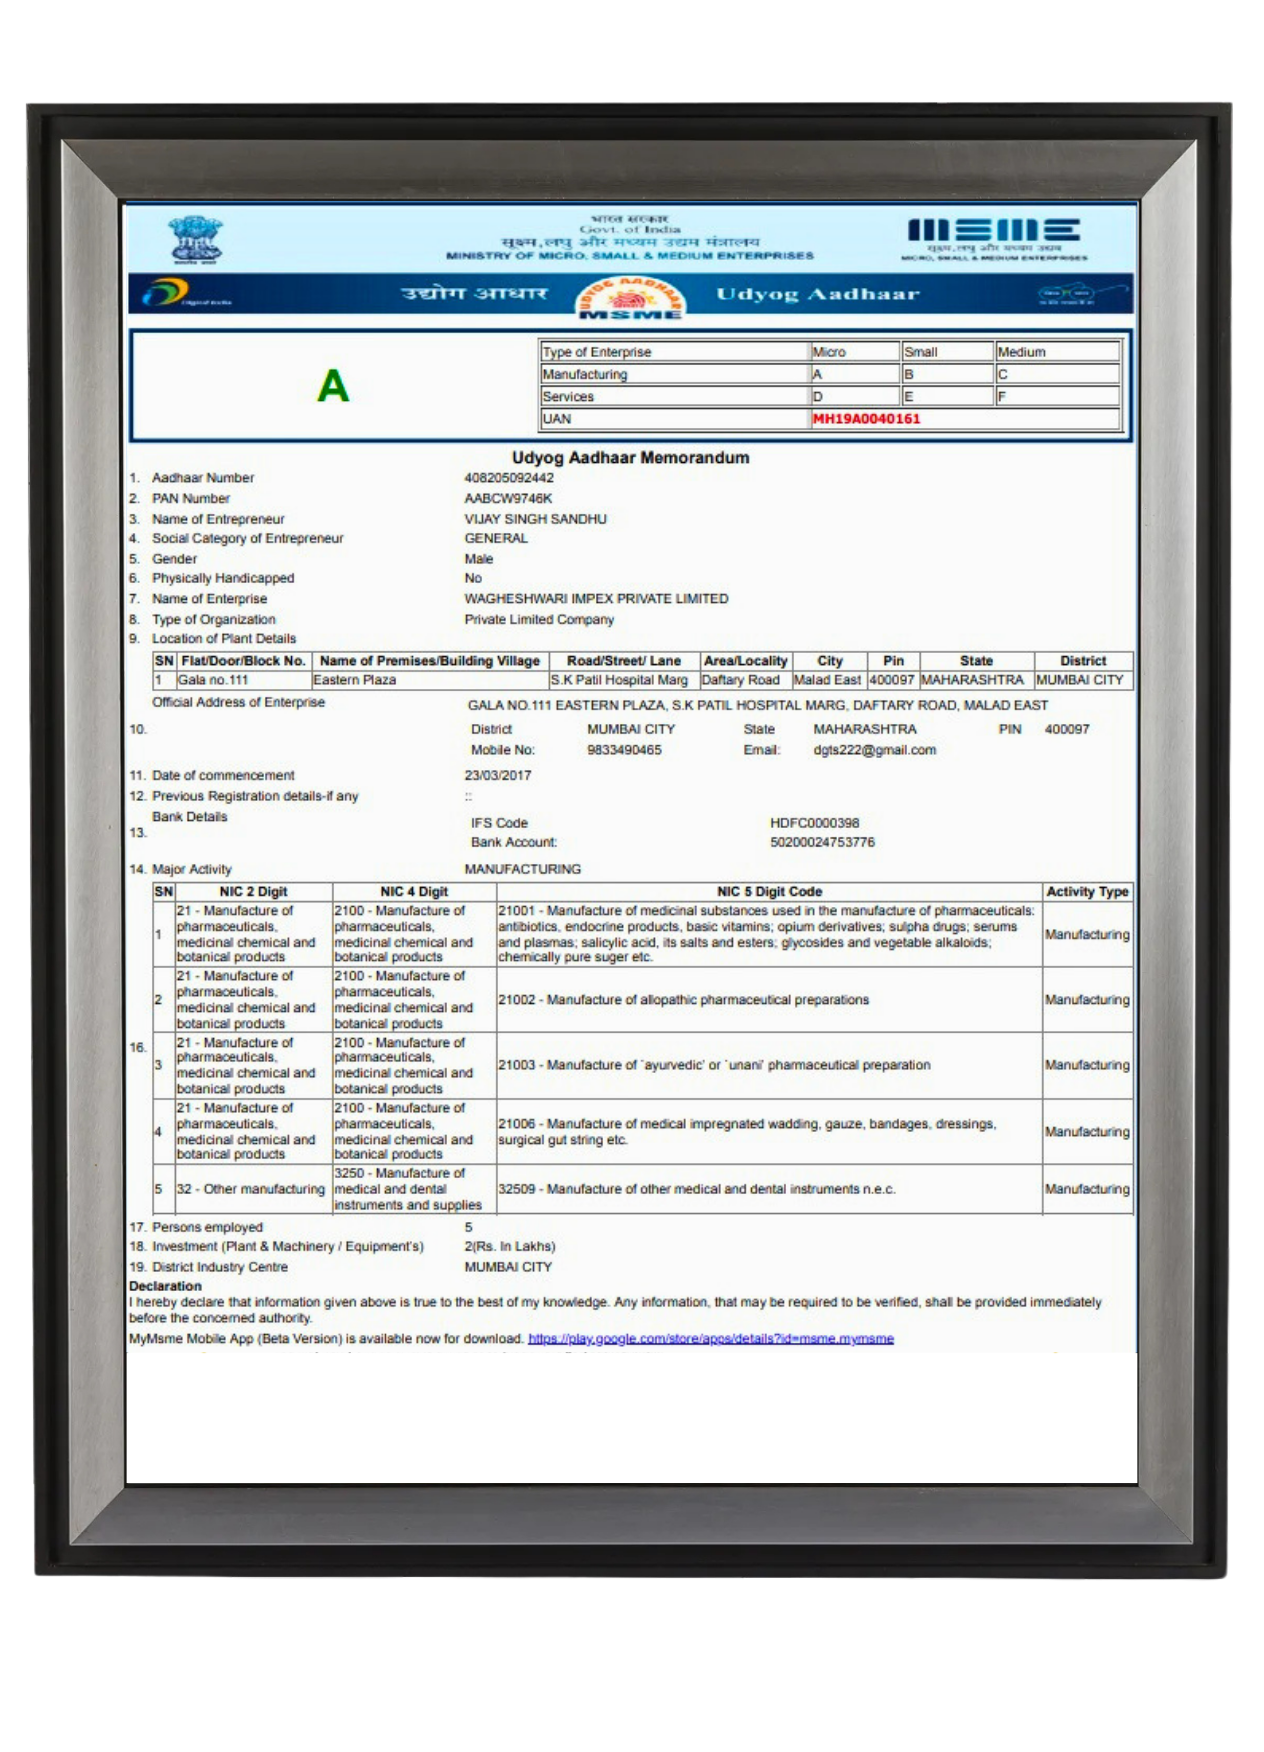Click the 'NIC 4 Digit' column header
Screen dimensions: 1264x1752
(414, 892)
